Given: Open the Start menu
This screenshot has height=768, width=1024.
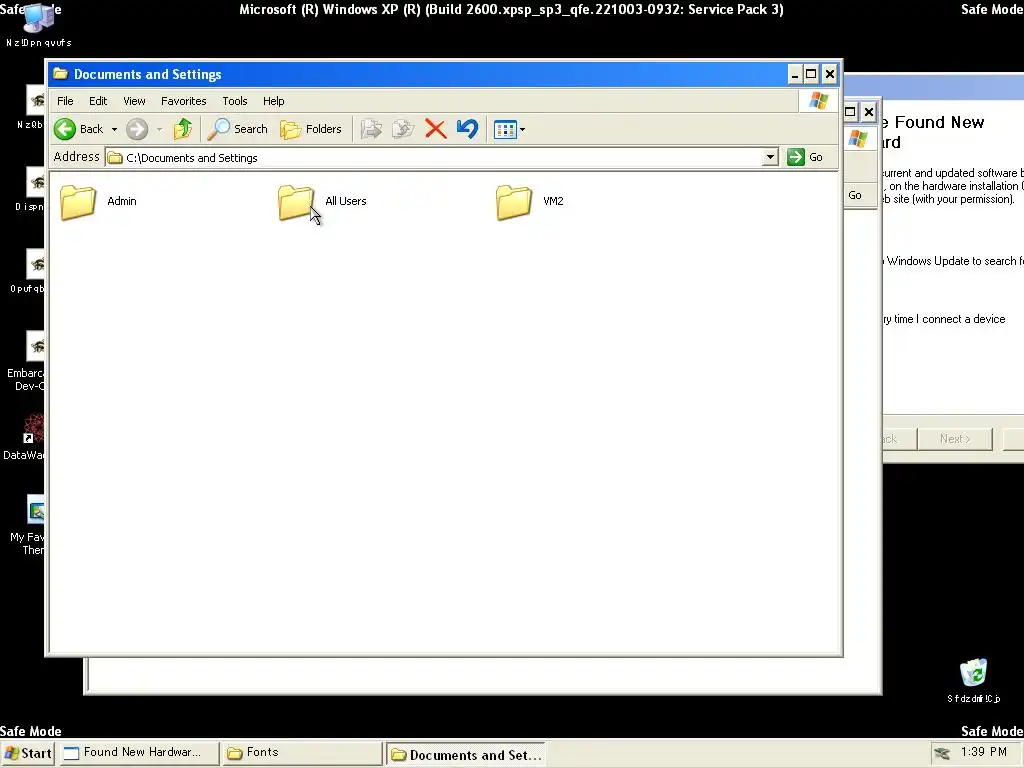Looking at the screenshot, I should pyautogui.click(x=27, y=754).
